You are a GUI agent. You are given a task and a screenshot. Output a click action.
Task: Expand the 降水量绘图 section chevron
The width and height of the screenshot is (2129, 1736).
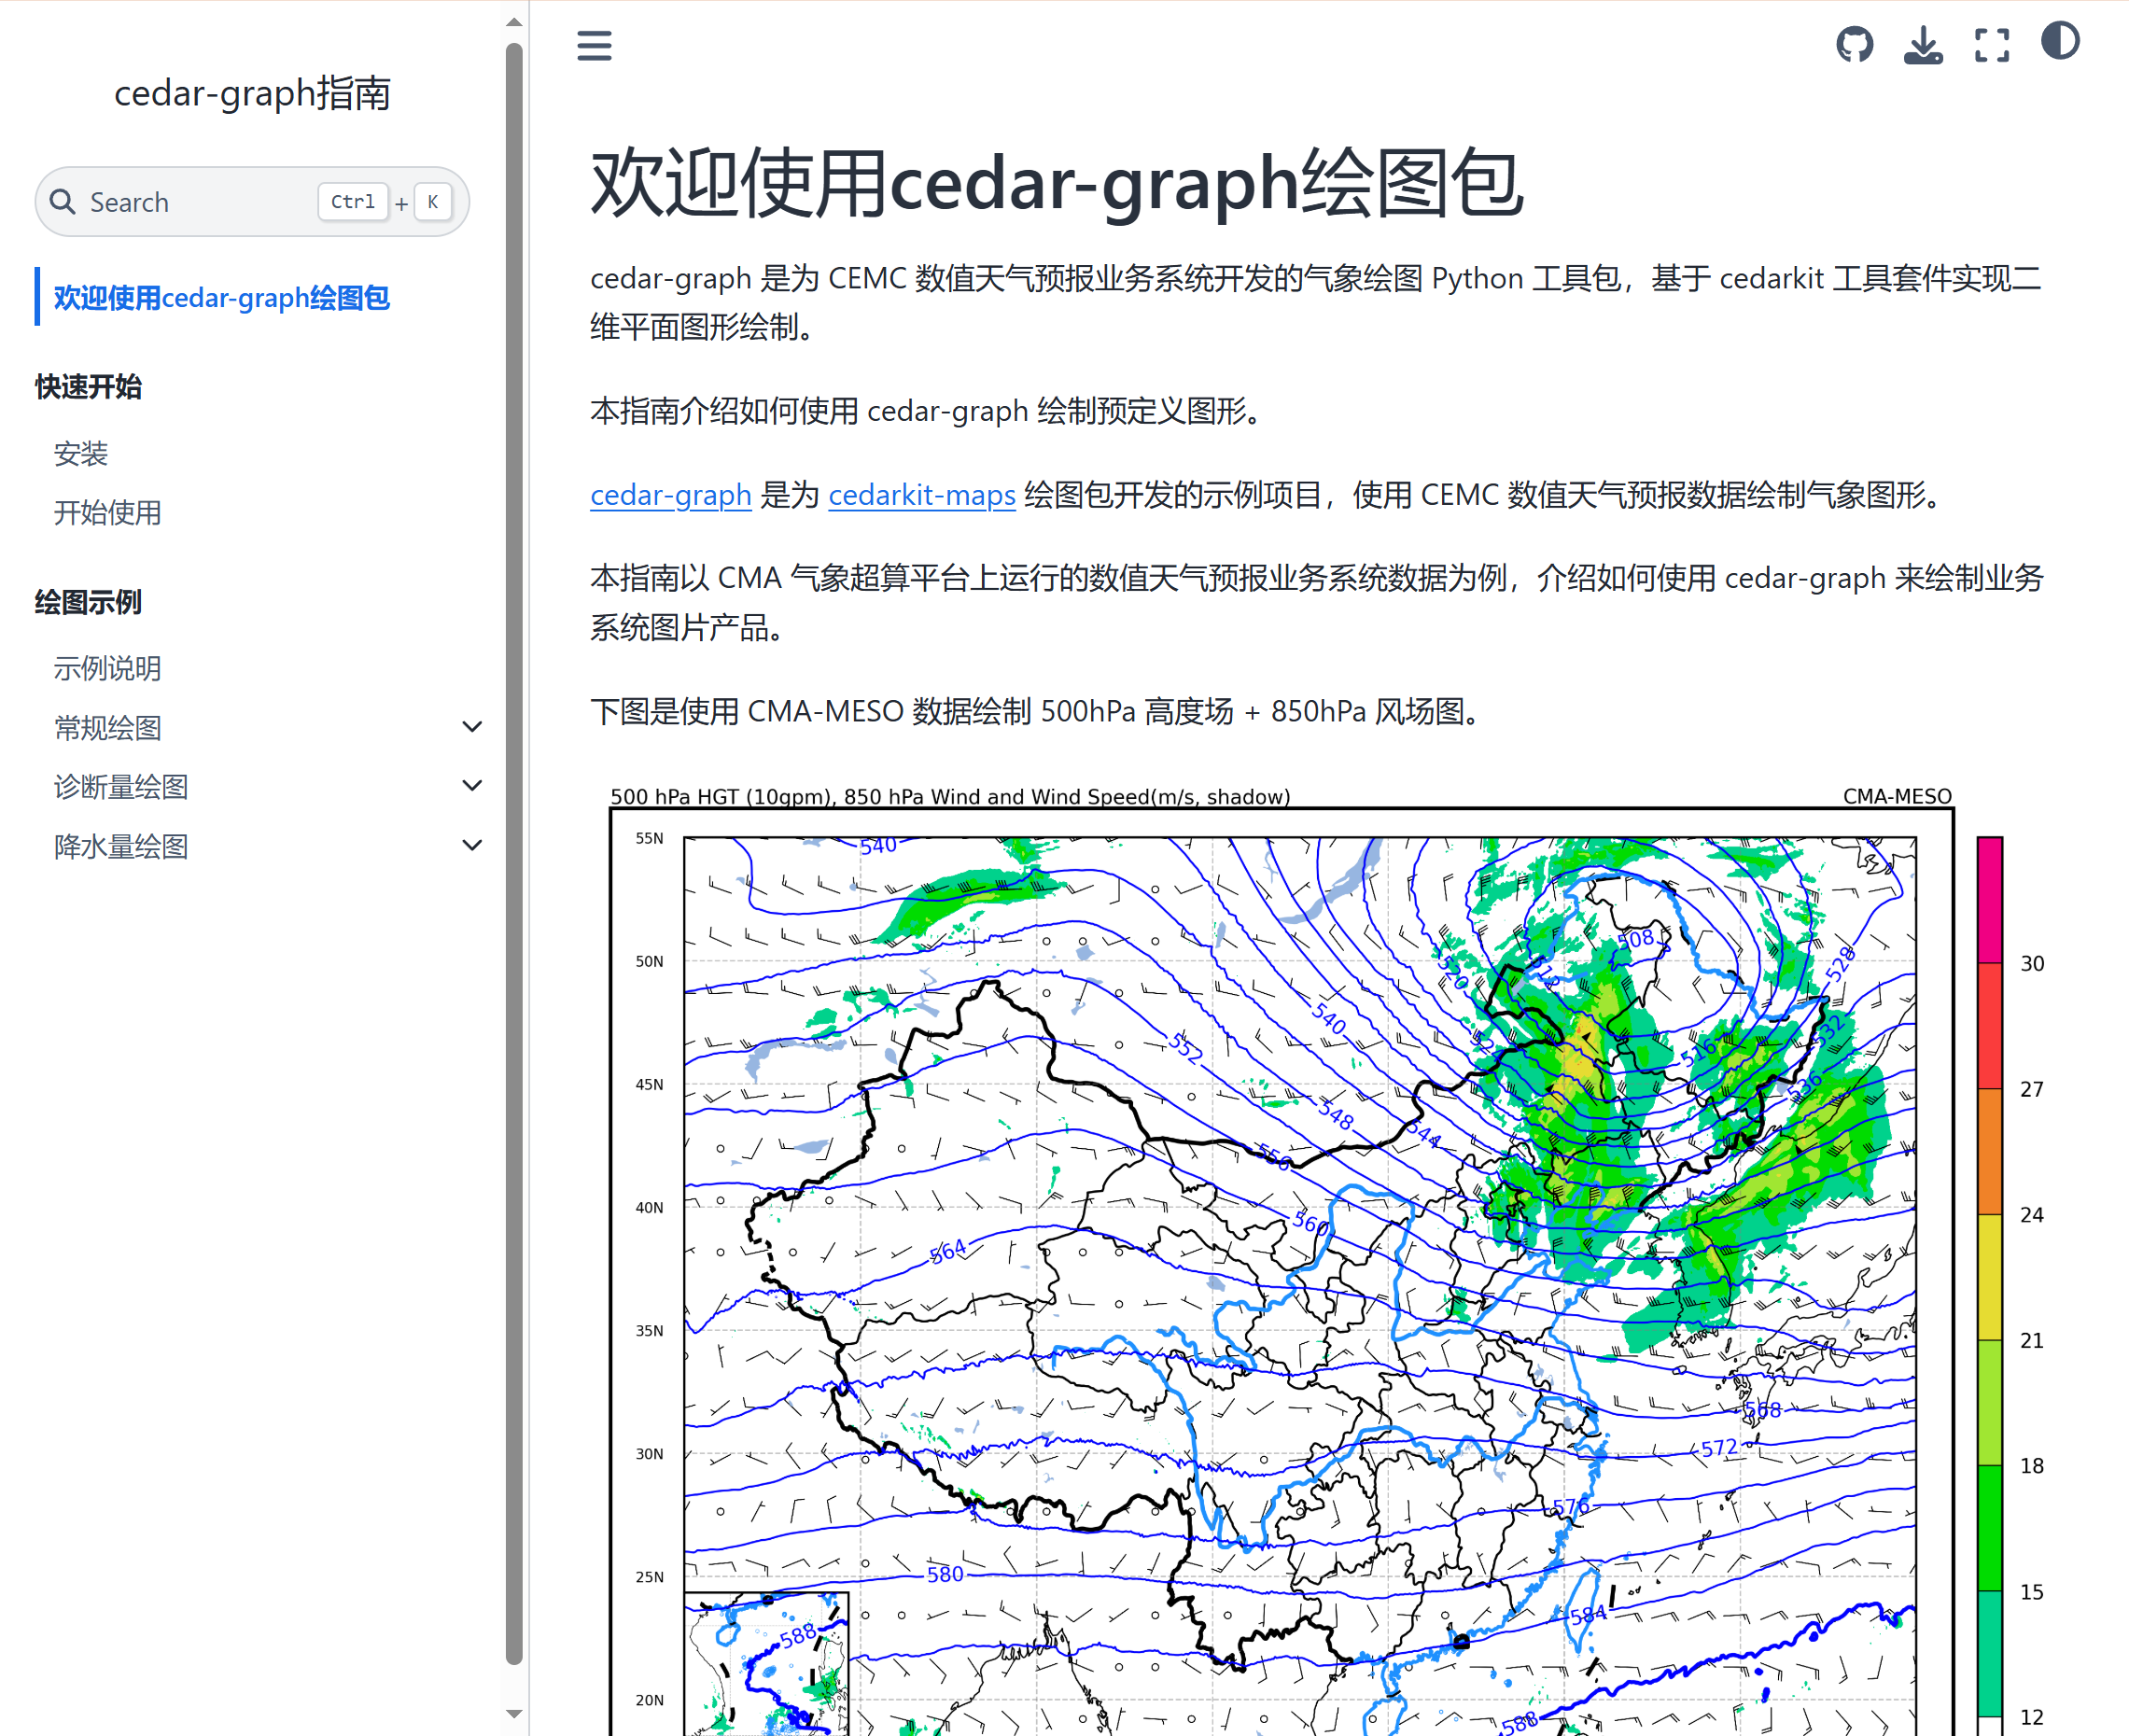(x=472, y=846)
